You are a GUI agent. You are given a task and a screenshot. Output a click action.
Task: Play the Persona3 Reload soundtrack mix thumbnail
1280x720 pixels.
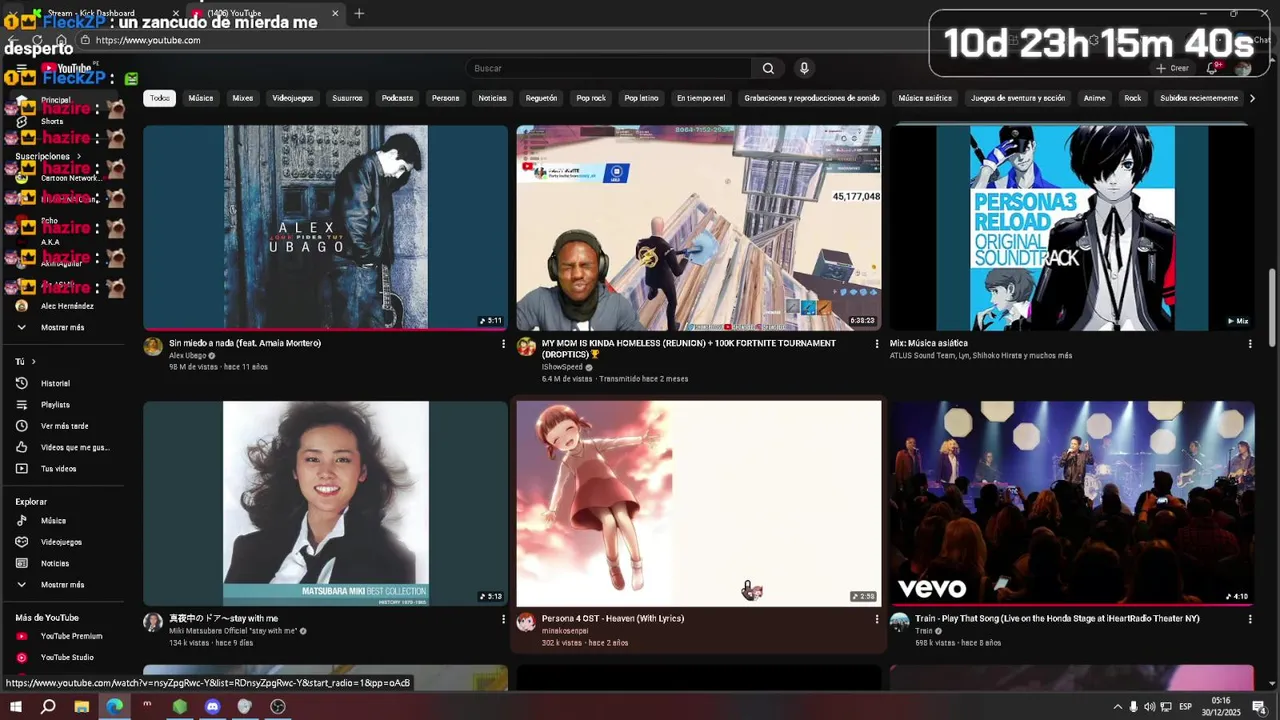coord(1072,227)
